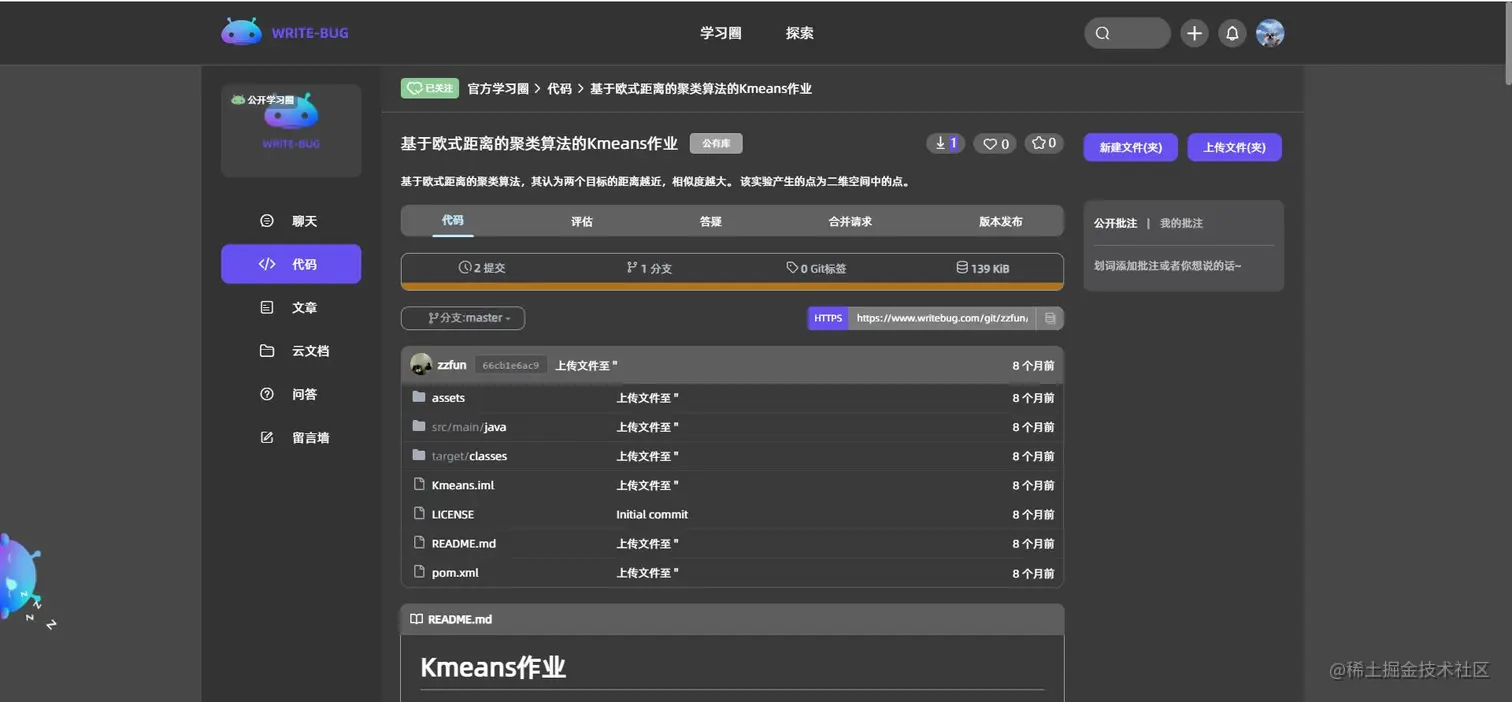Go to 代码 breadcrumb link

559,89
